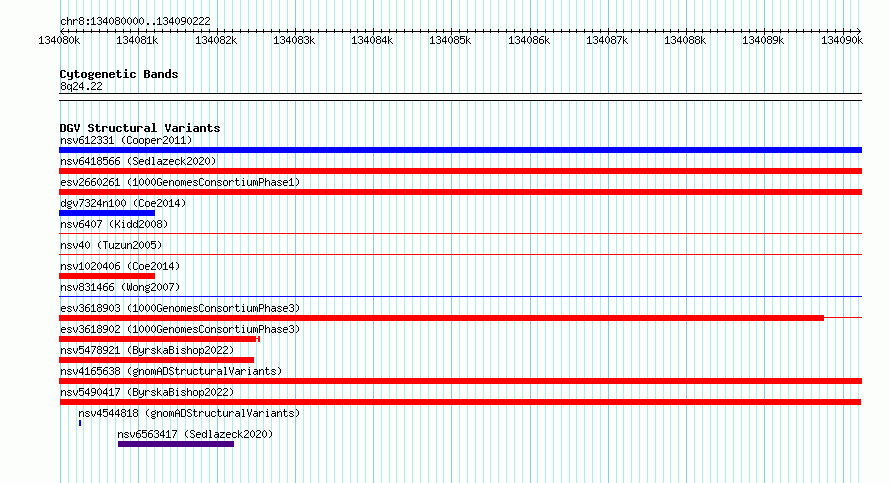
Task: Click the purple nsv6563417 variant bar
Action: [176, 444]
